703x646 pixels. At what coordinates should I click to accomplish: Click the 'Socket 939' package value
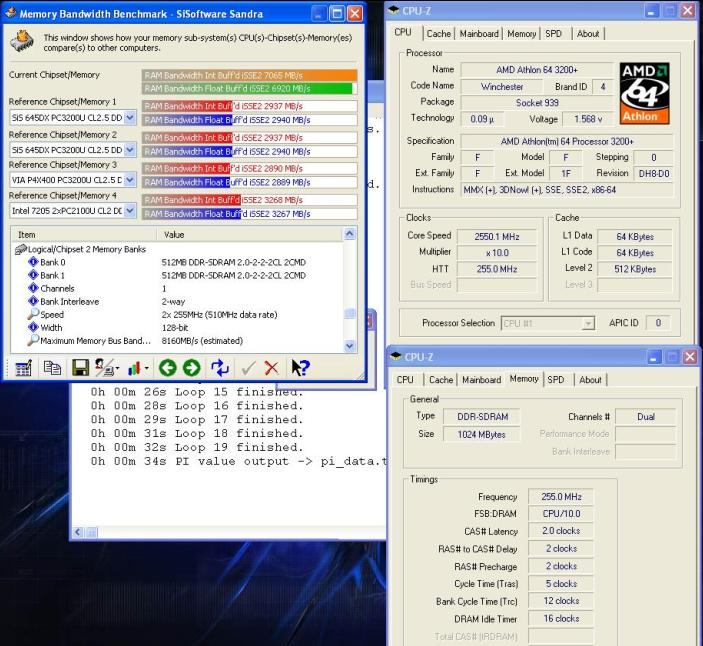click(537, 103)
